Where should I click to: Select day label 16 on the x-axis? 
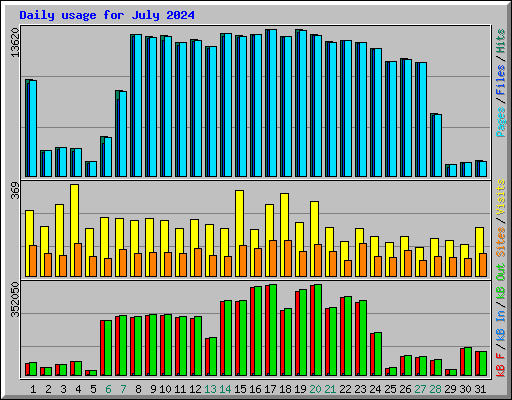[255, 389]
